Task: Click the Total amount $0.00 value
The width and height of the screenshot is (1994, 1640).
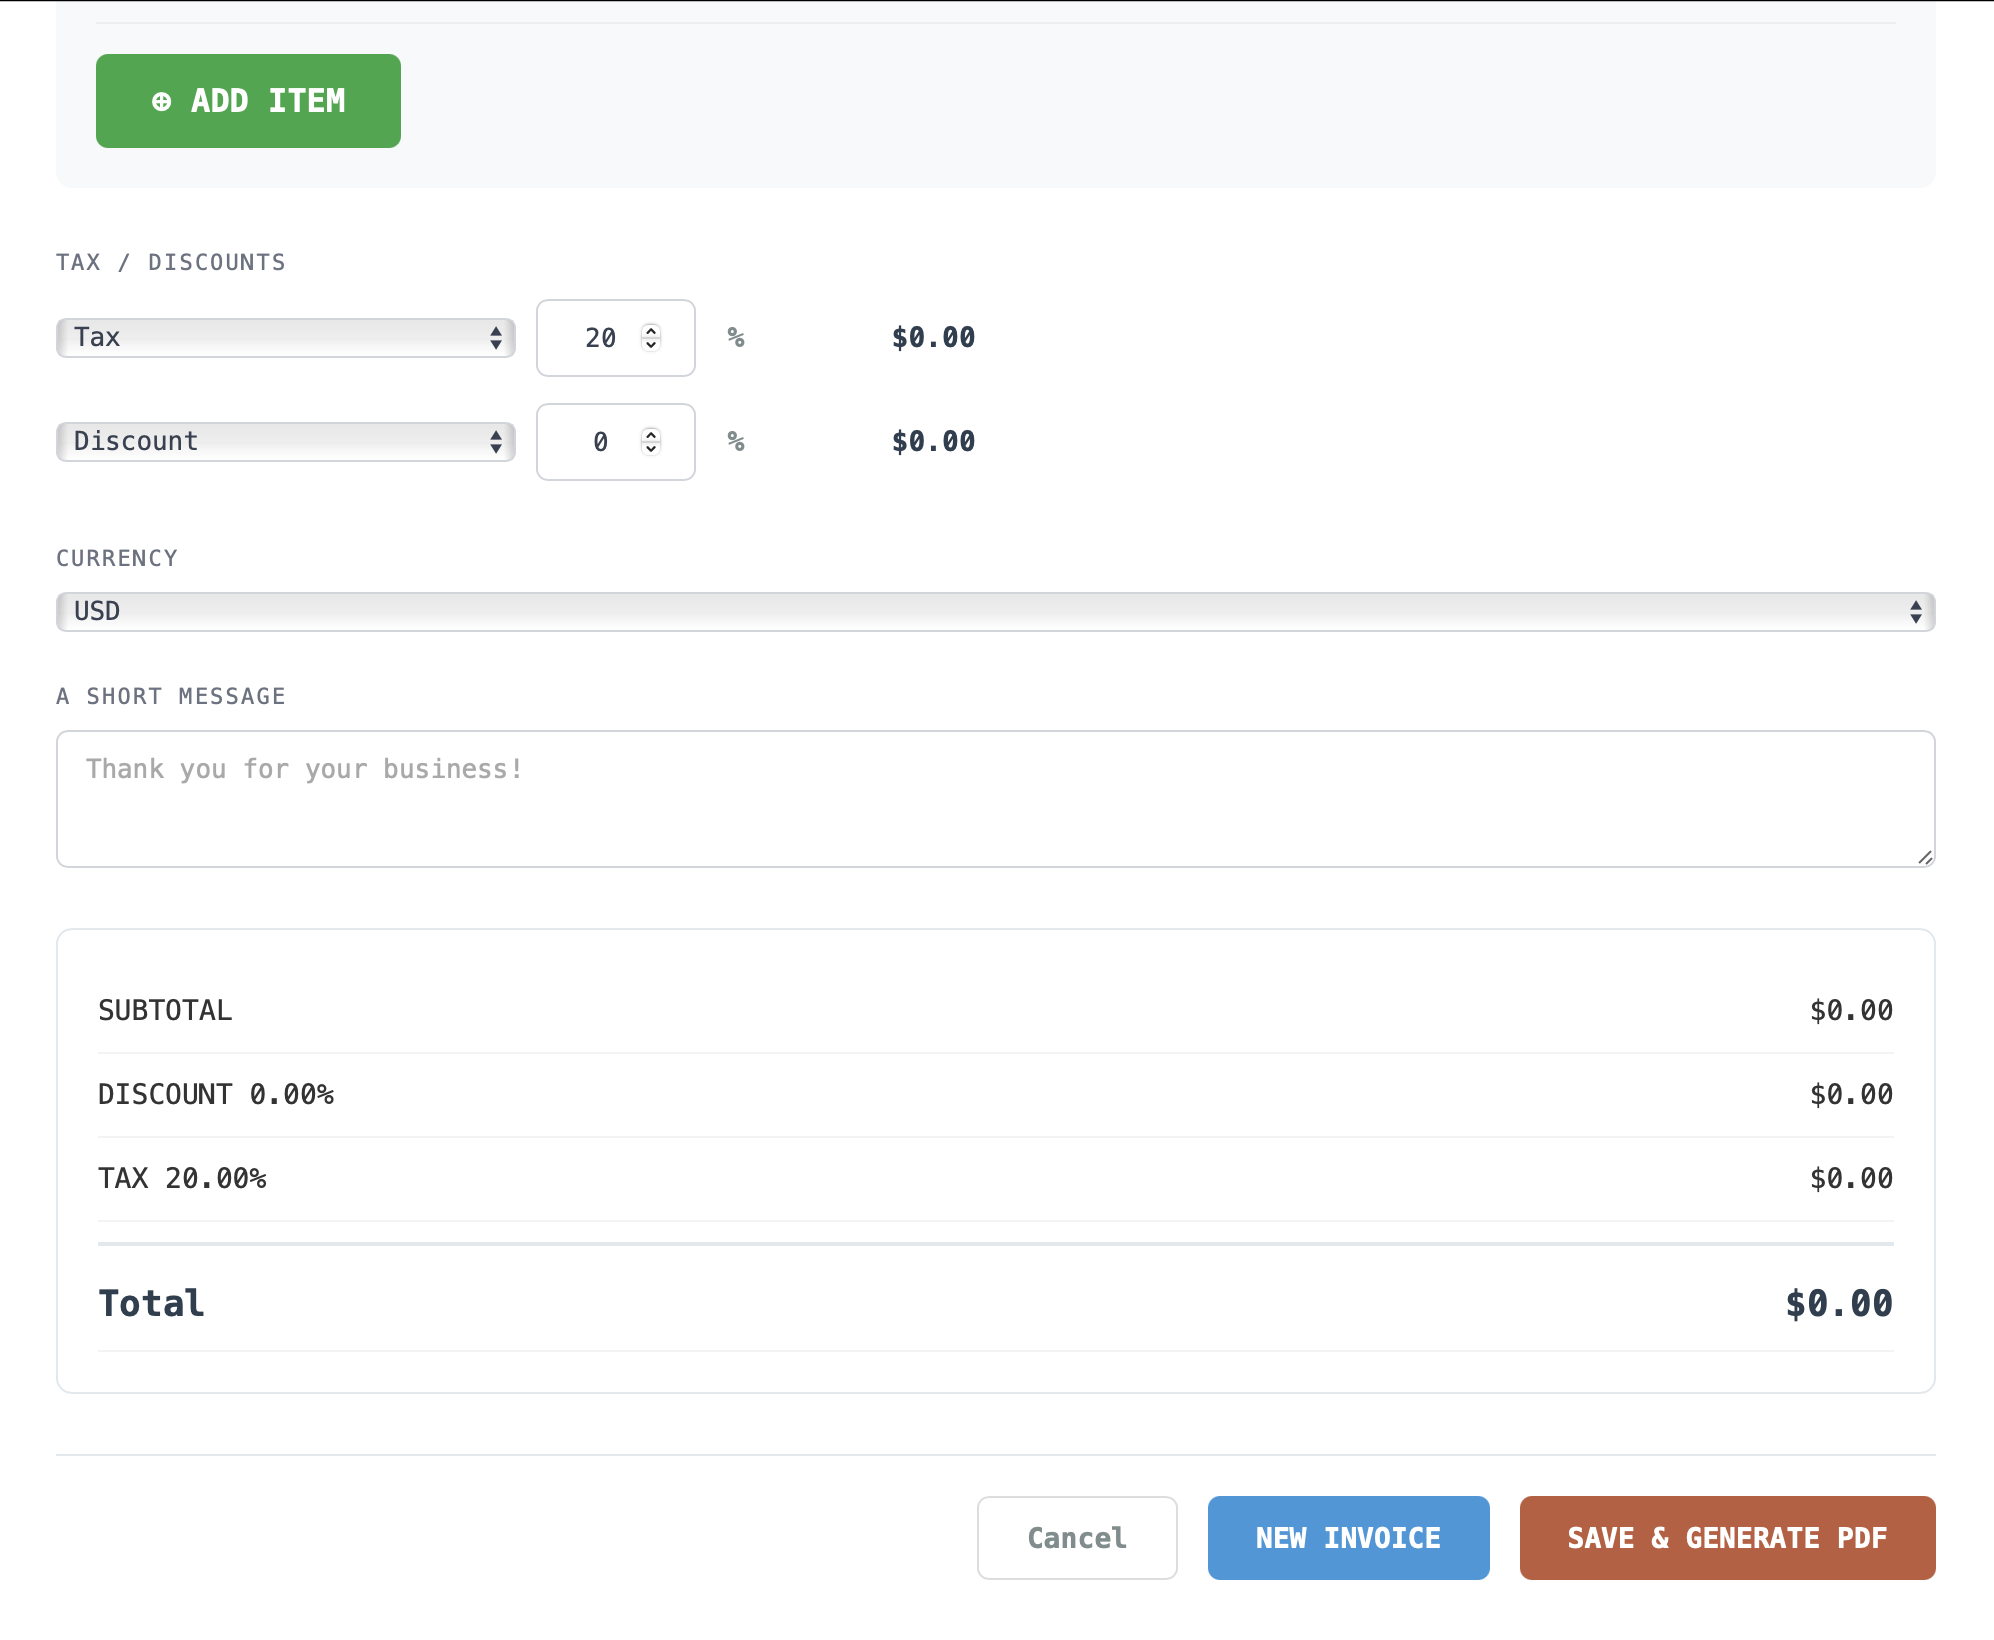Action: 1839,1304
